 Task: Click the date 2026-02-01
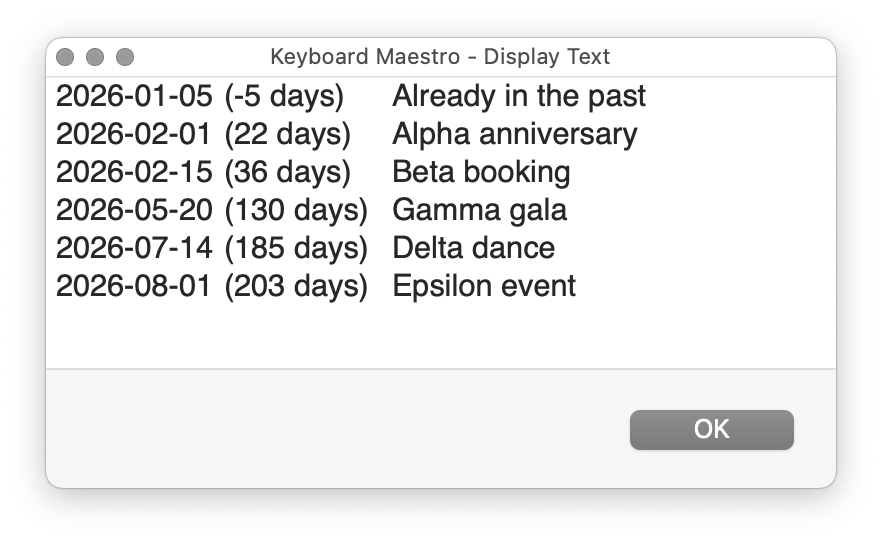(x=134, y=135)
